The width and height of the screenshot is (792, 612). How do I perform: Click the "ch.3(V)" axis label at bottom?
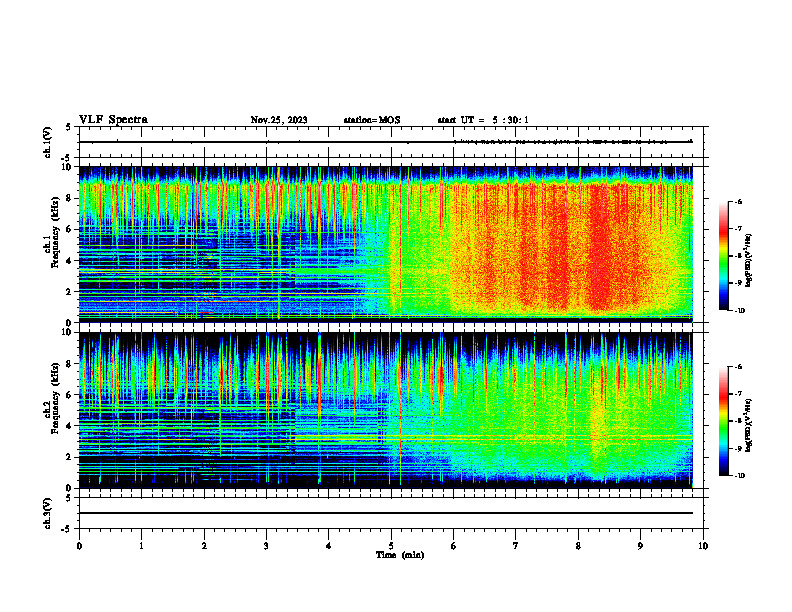click(x=48, y=513)
